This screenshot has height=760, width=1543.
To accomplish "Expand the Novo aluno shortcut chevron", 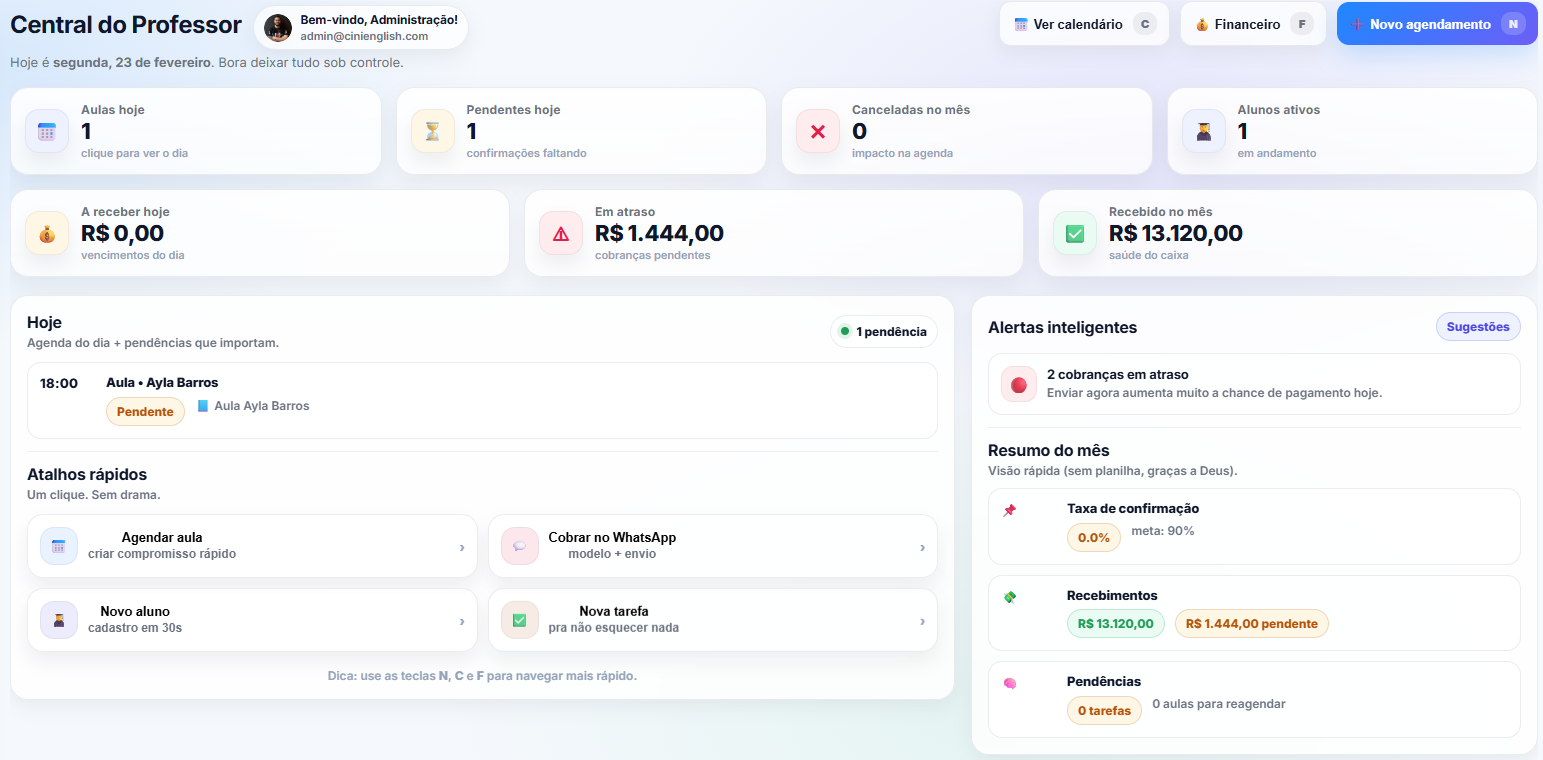I will [462, 620].
